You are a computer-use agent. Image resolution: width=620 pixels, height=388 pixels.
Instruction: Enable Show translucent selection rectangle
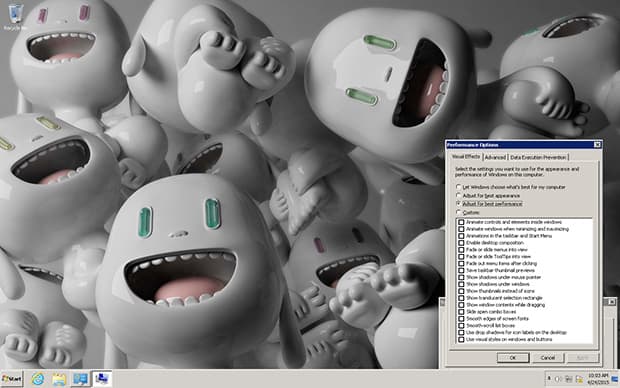461,298
